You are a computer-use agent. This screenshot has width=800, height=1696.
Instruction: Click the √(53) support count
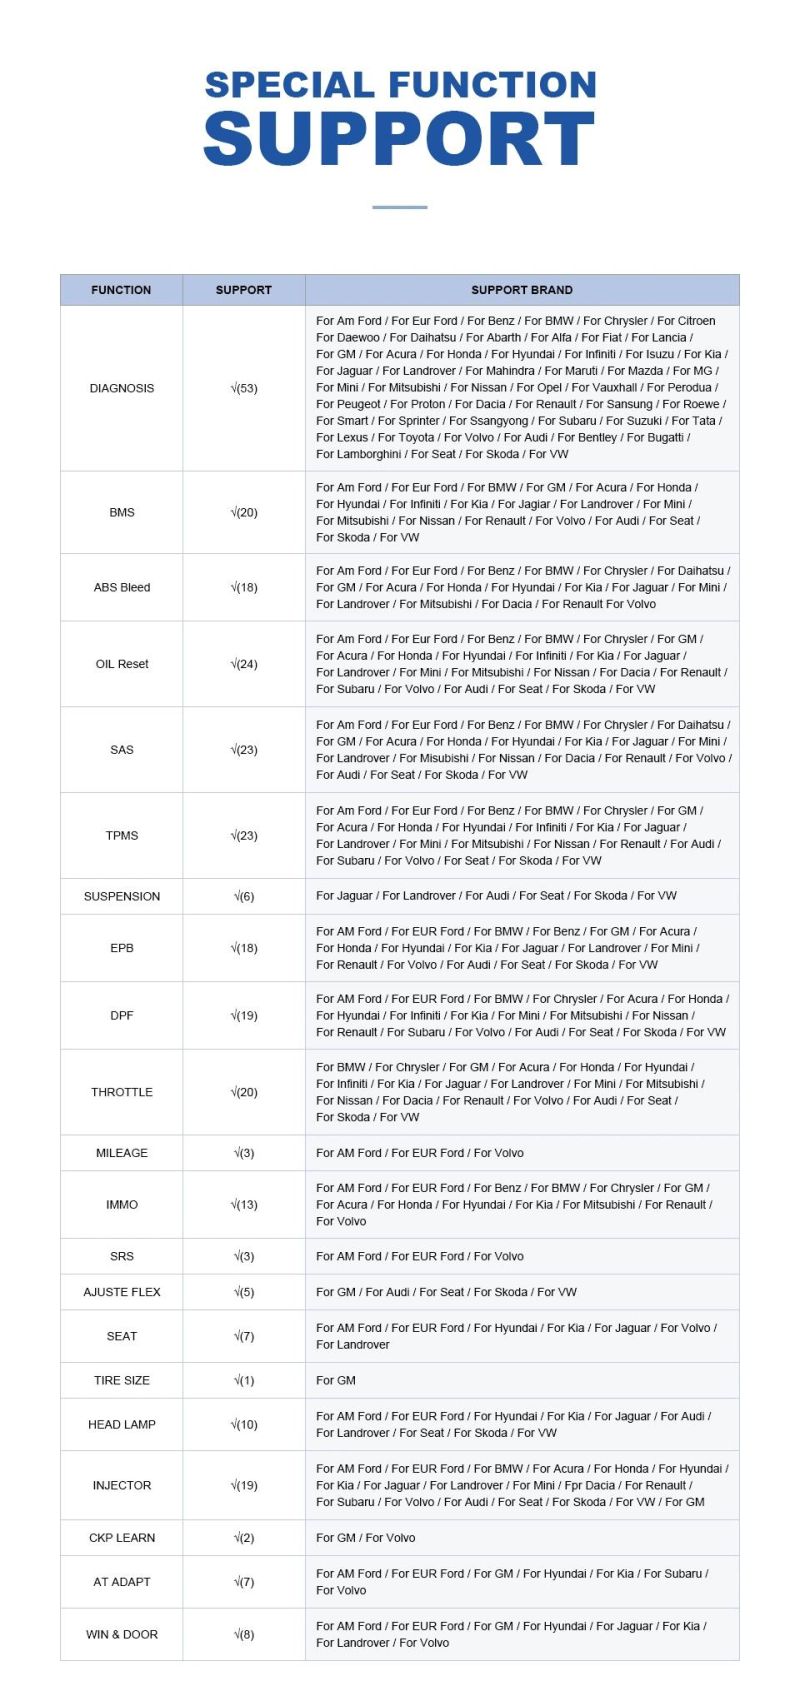click(x=244, y=388)
